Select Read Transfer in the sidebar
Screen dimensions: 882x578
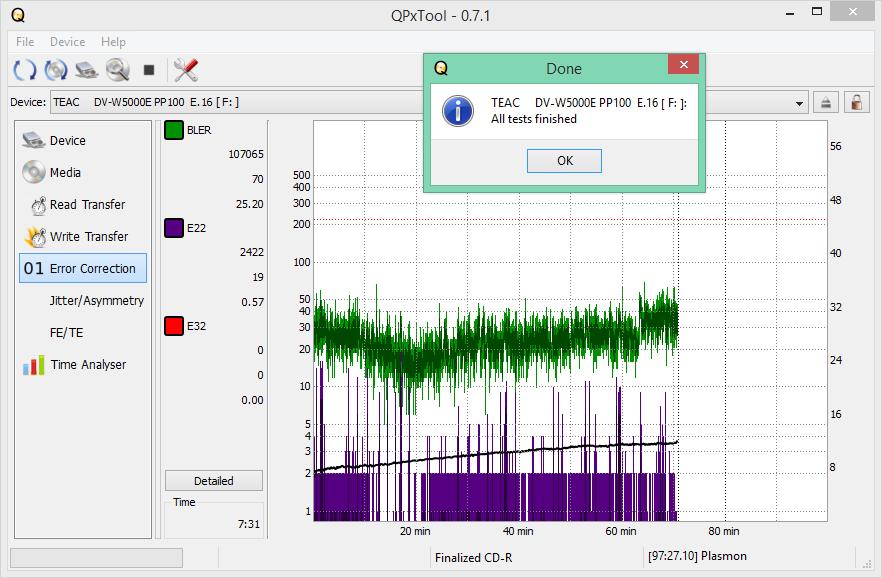pyautogui.click(x=83, y=205)
